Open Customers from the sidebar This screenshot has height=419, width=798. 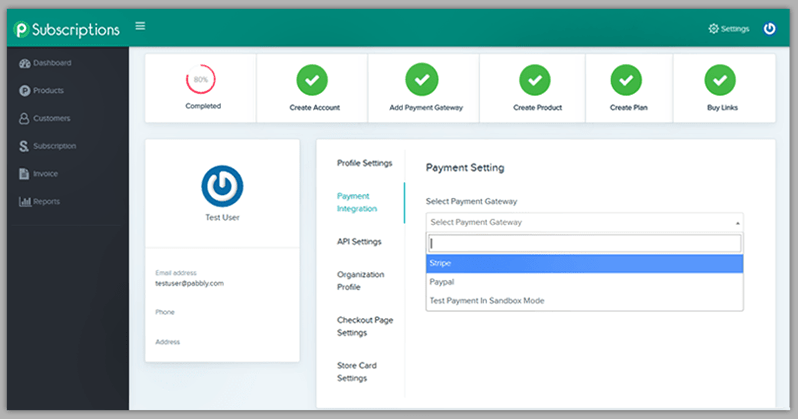(x=24, y=119)
